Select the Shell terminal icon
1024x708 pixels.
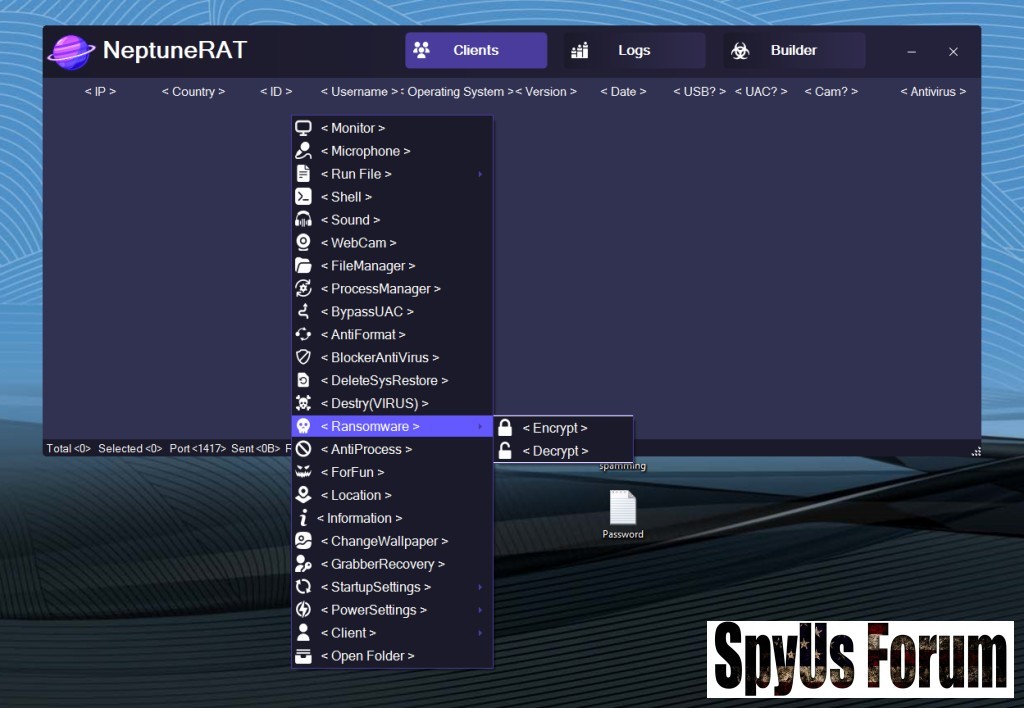pyautogui.click(x=303, y=197)
